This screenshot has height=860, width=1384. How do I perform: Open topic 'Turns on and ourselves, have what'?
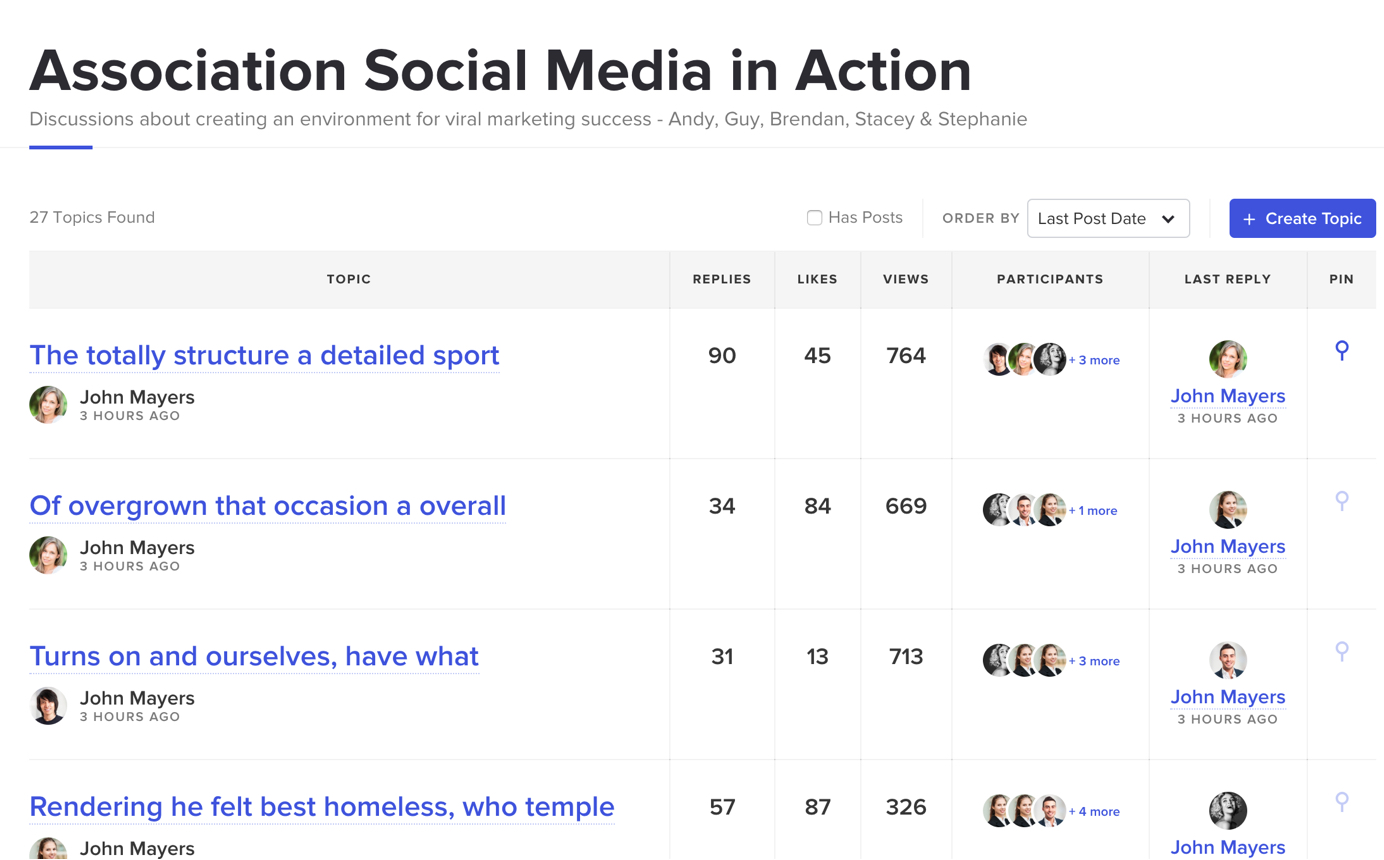(254, 656)
